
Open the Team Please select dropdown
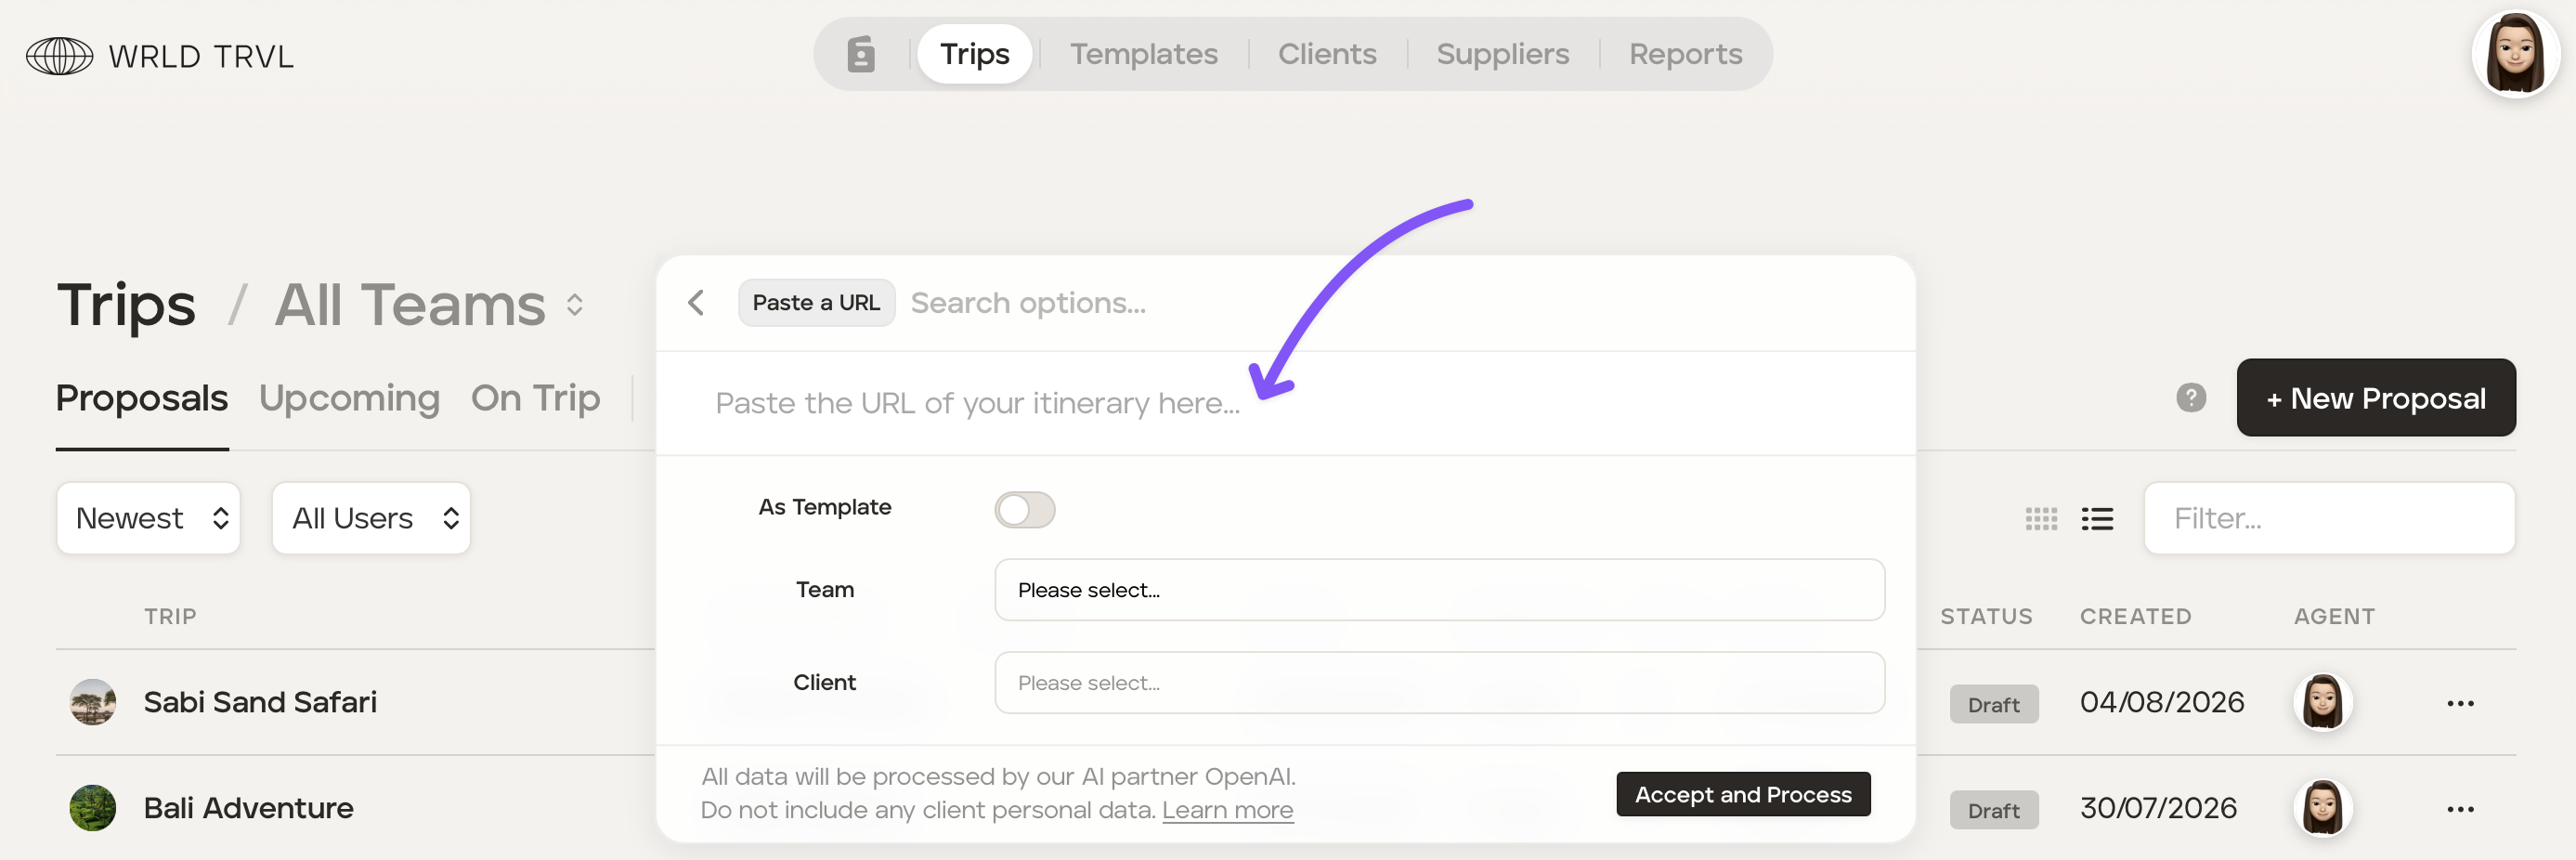pos(1439,590)
